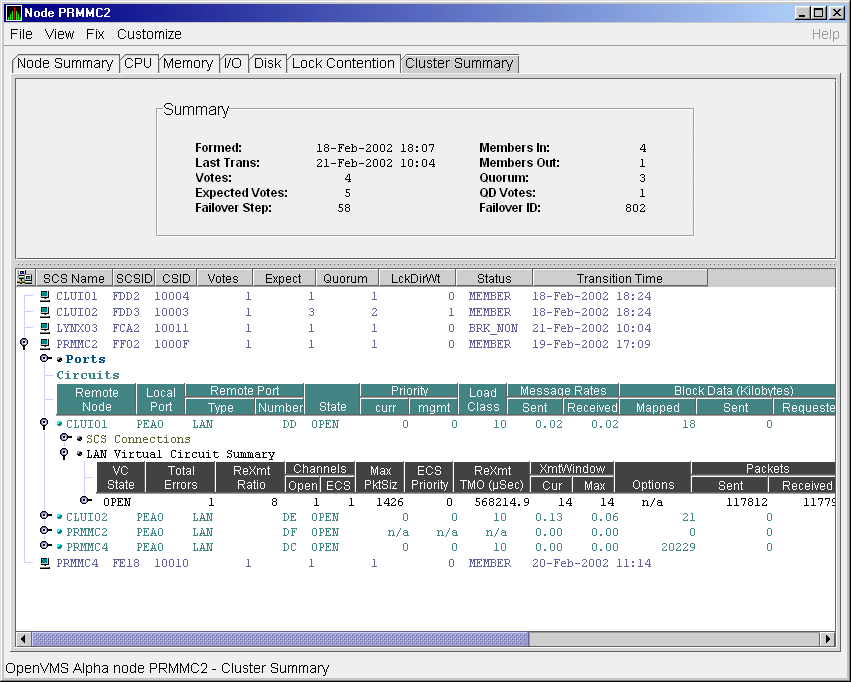Screen dimensions: 851x682
Task: Select the CLUI01 node name in member list
Action: pos(77,296)
